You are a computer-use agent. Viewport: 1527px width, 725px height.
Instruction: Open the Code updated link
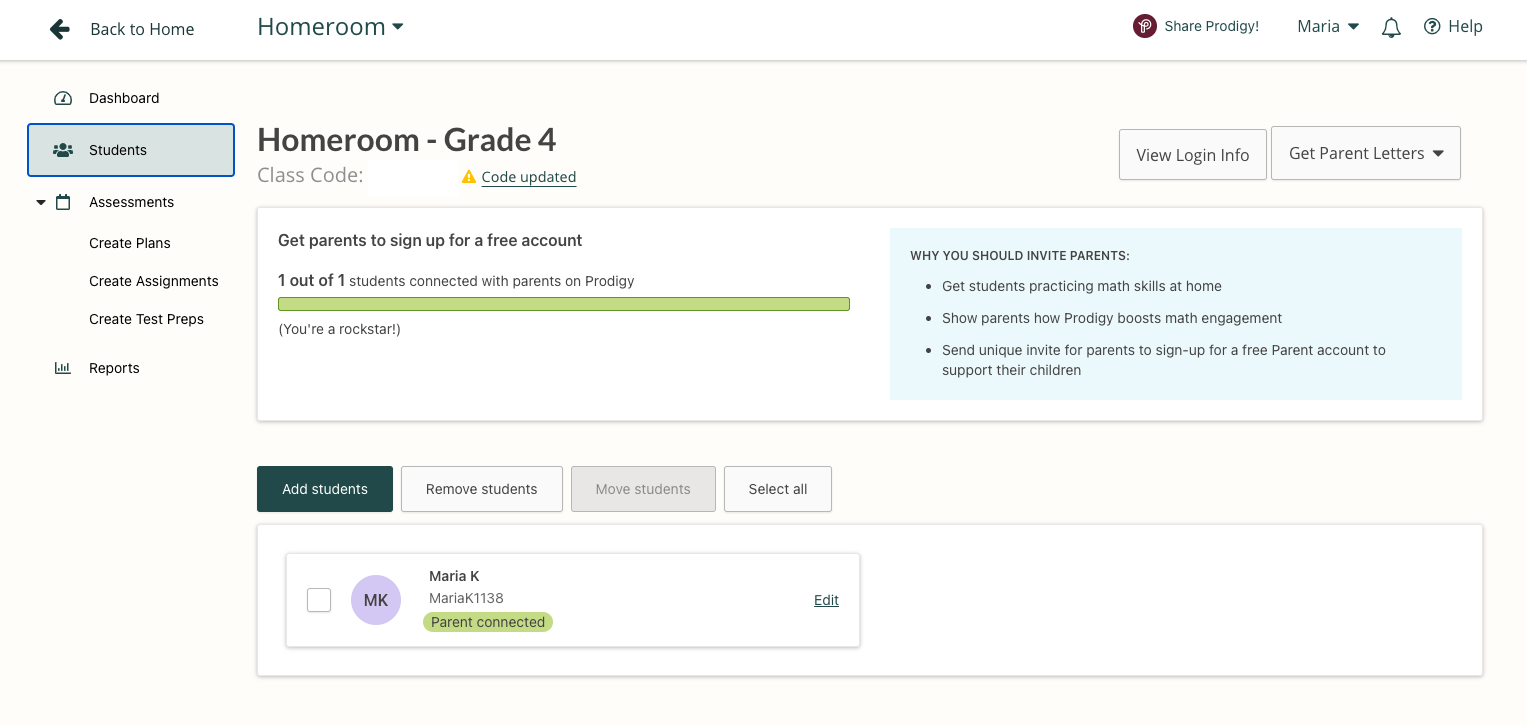click(528, 177)
